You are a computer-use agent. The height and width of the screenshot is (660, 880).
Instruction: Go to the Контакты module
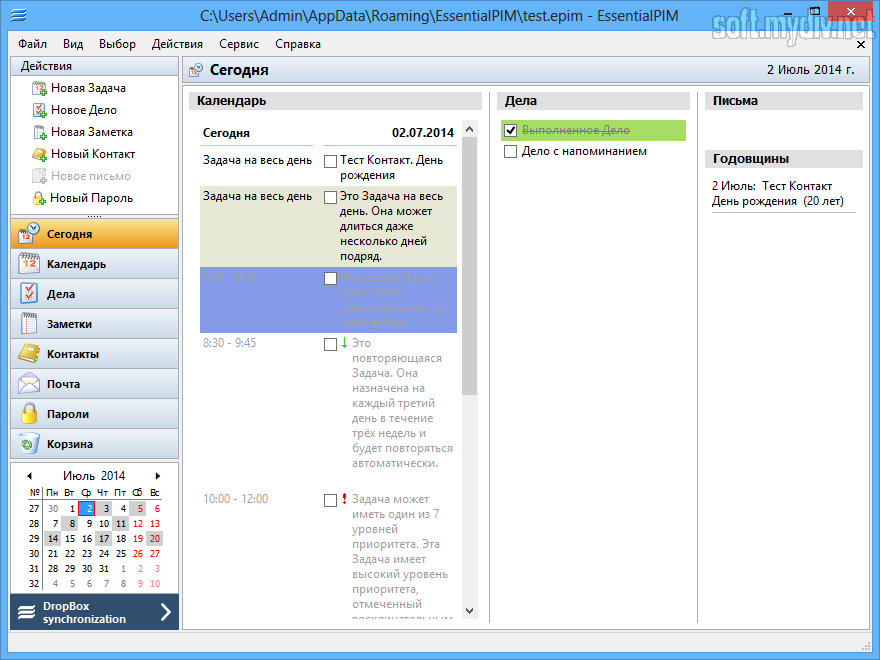coord(94,354)
